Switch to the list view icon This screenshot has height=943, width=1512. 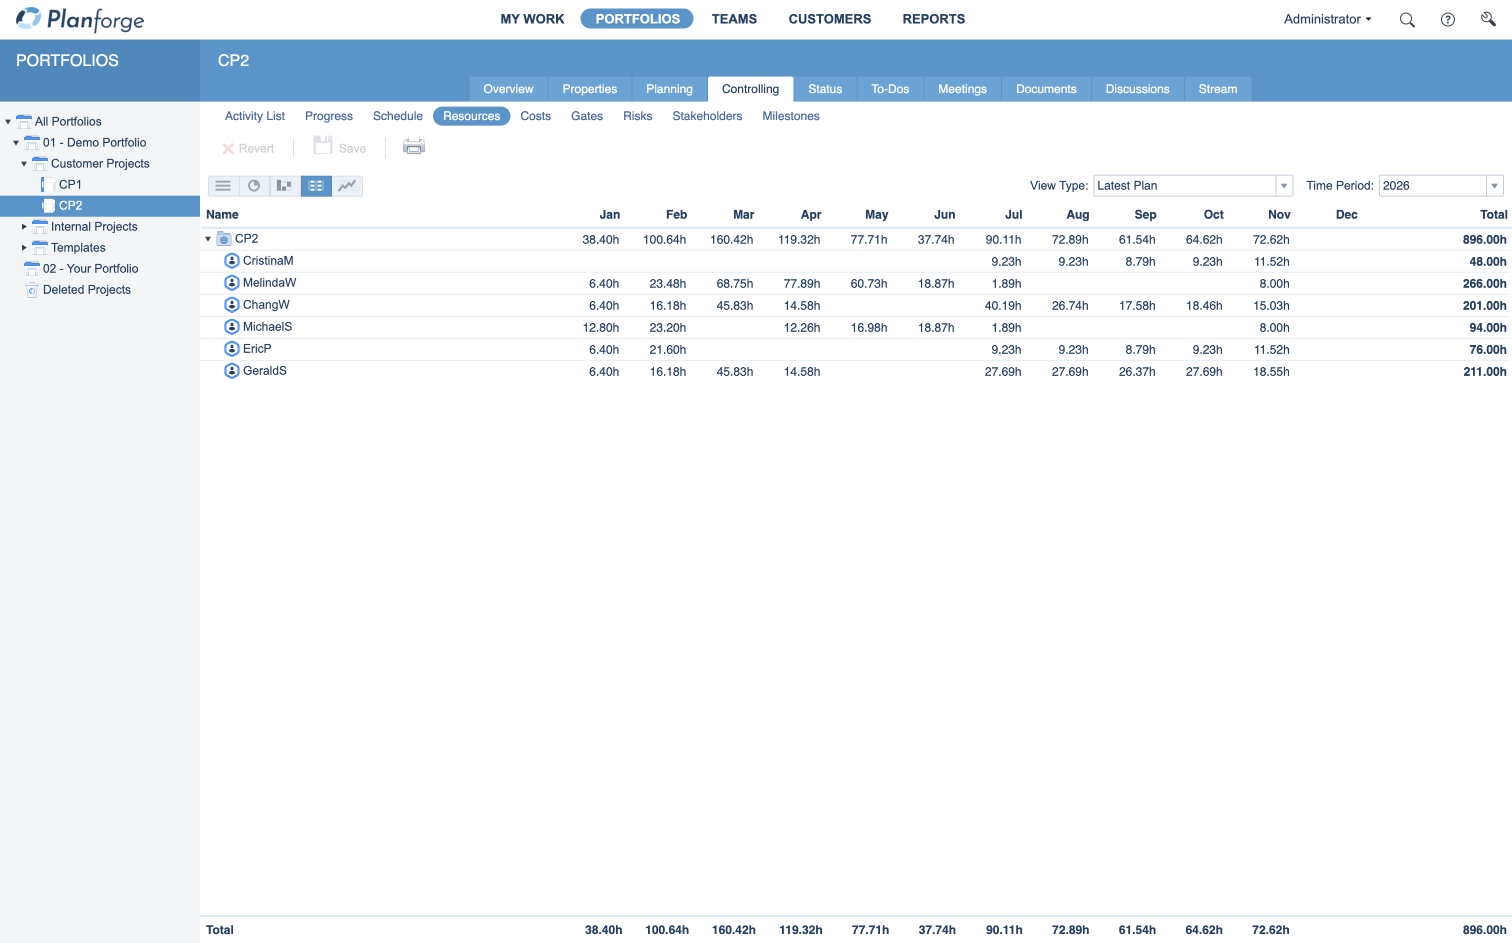[x=223, y=186]
